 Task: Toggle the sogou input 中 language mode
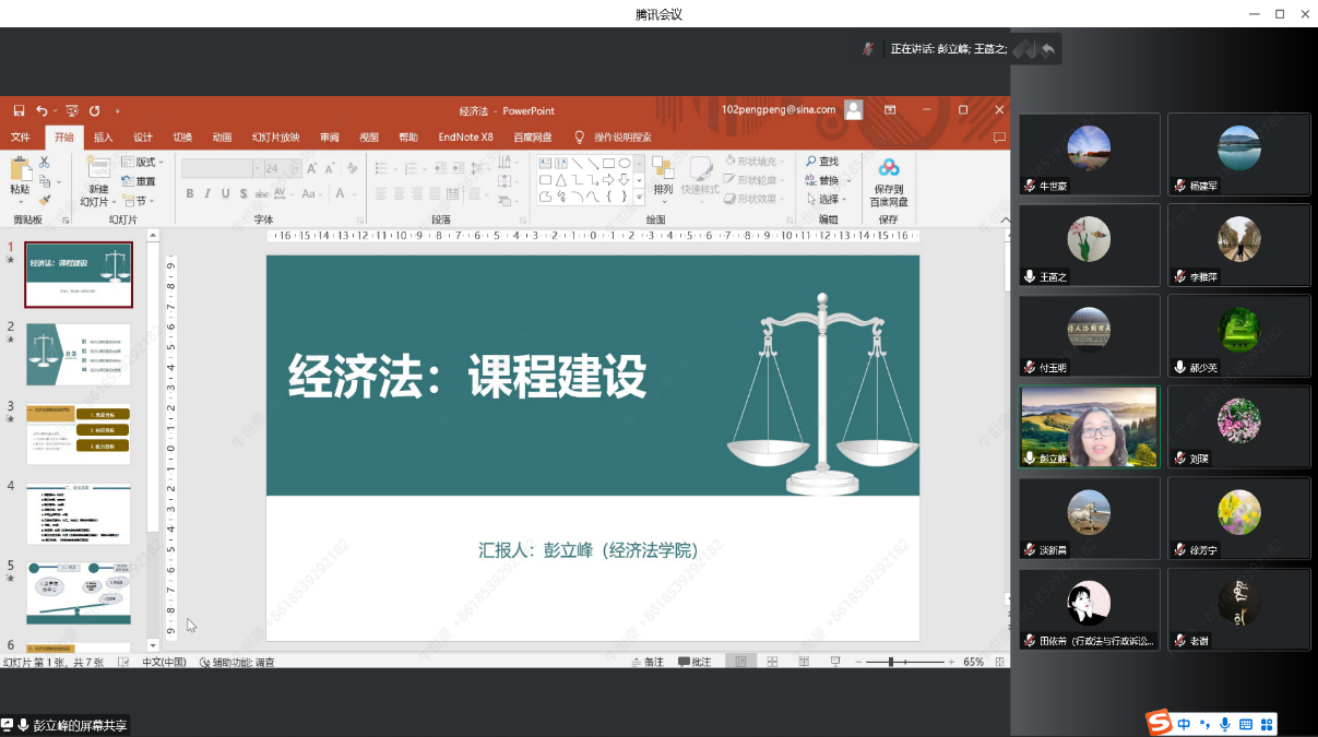(1184, 724)
